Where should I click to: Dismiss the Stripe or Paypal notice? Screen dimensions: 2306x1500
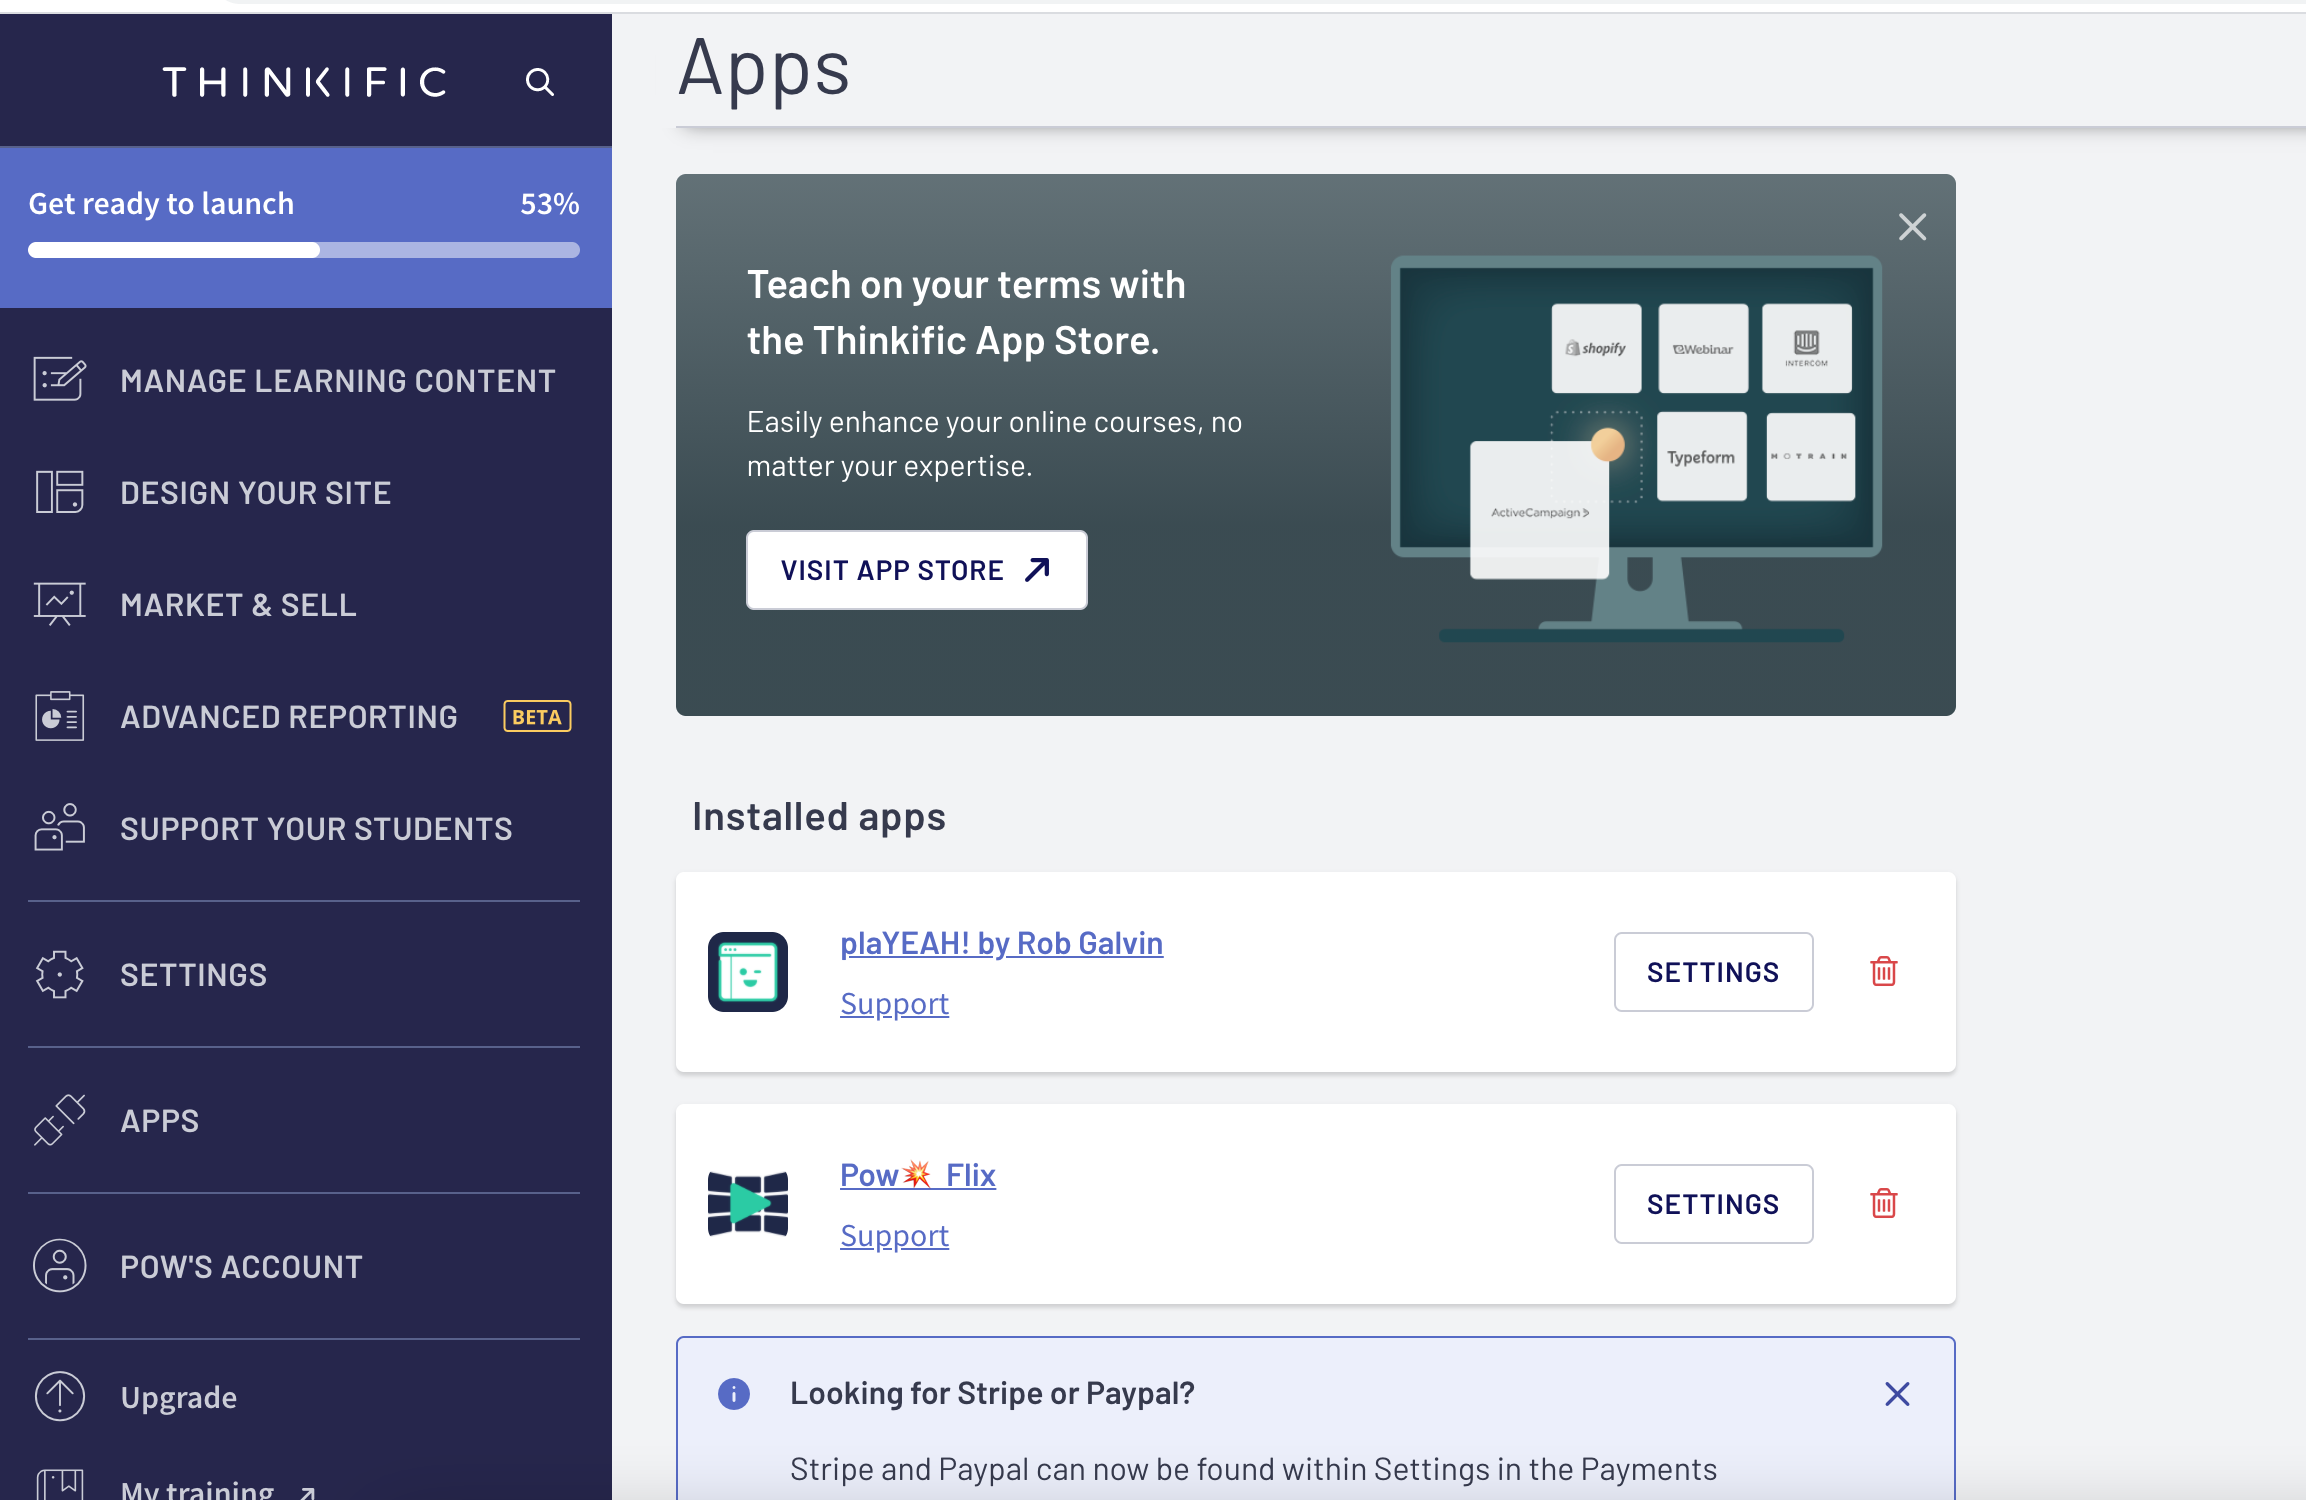pyautogui.click(x=1897, y=1394)
